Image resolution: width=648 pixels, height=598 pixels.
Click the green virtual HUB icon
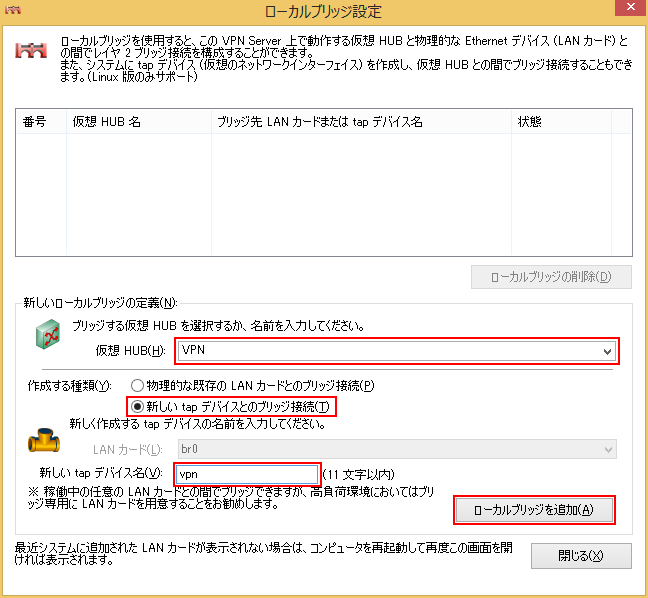point(49,340)
